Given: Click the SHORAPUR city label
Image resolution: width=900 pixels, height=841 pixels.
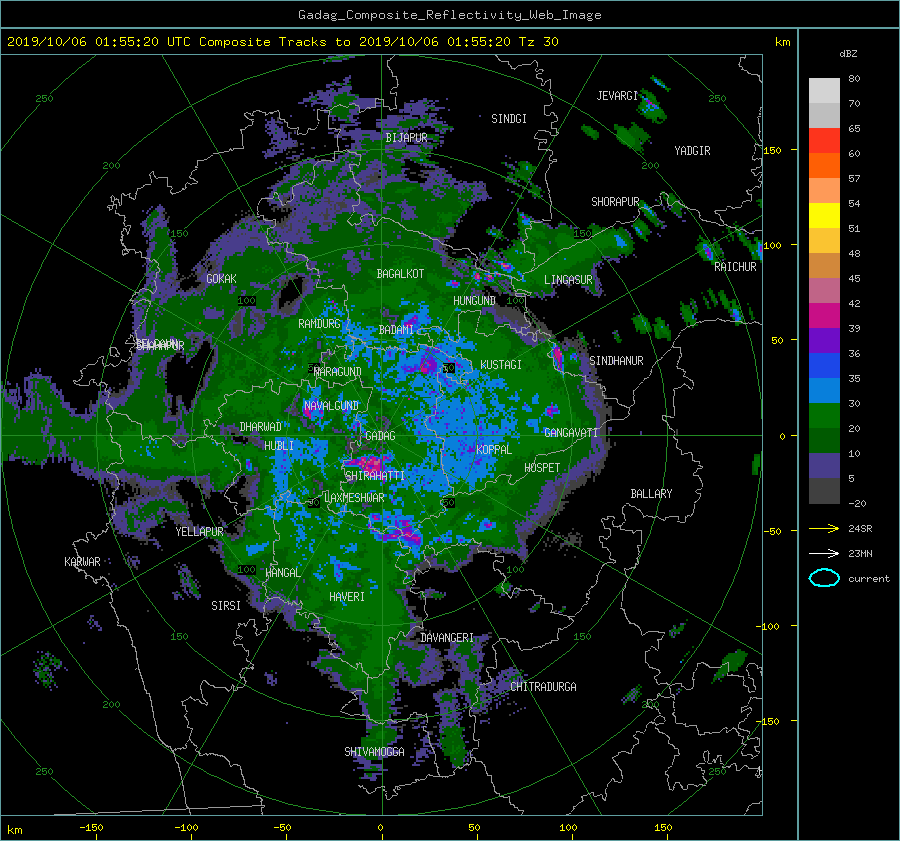Looking at the screenshot, I should [x=615, y=202].
